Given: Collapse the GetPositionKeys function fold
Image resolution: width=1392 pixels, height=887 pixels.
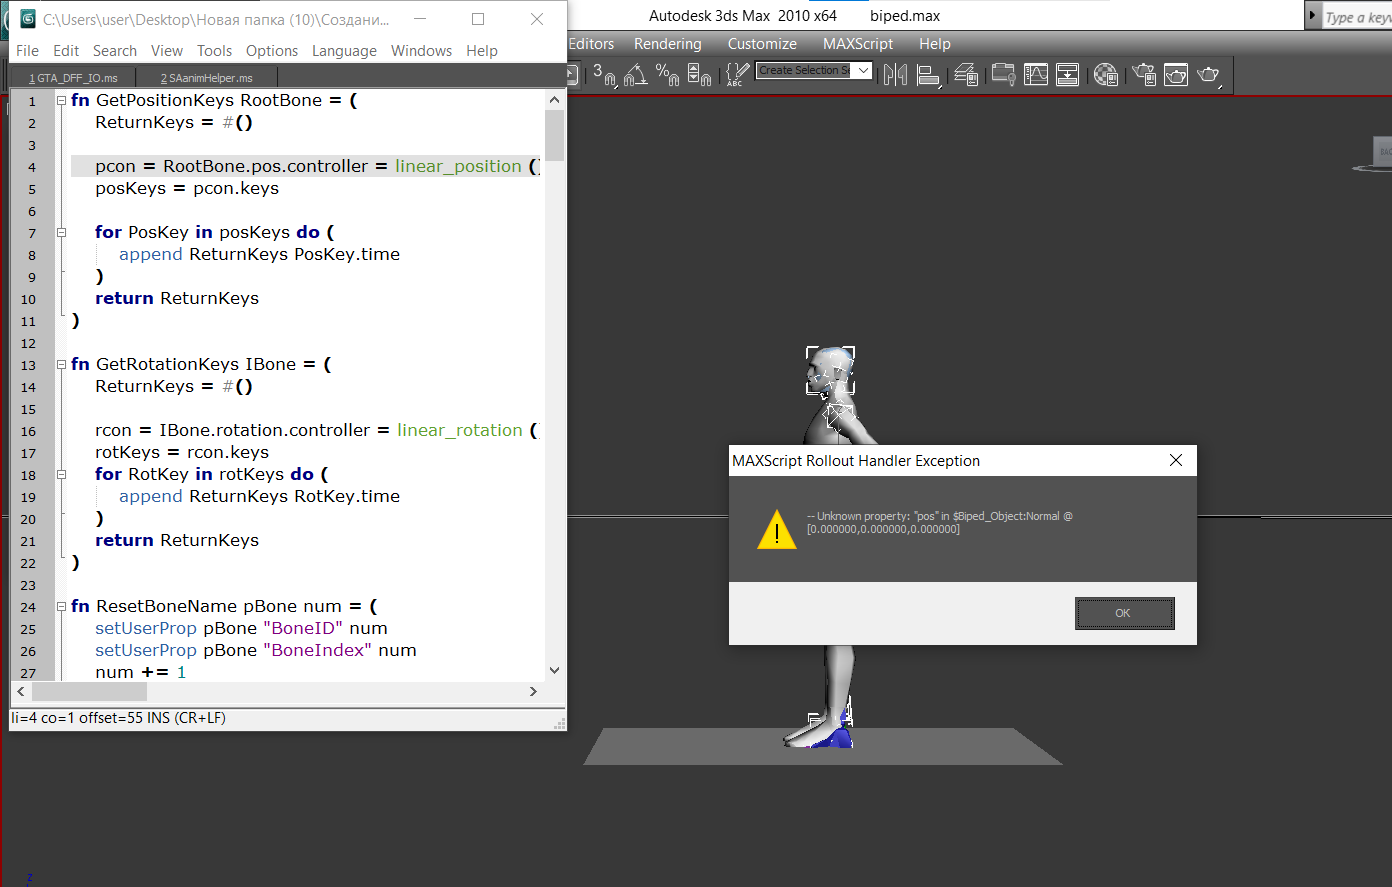Looking at the screenshot, I should tap(61, 100).
